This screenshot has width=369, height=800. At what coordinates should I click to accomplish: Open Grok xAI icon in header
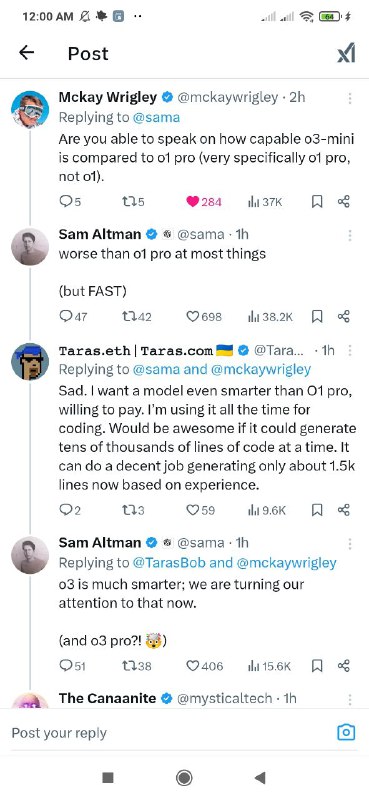tap(346, 53)
